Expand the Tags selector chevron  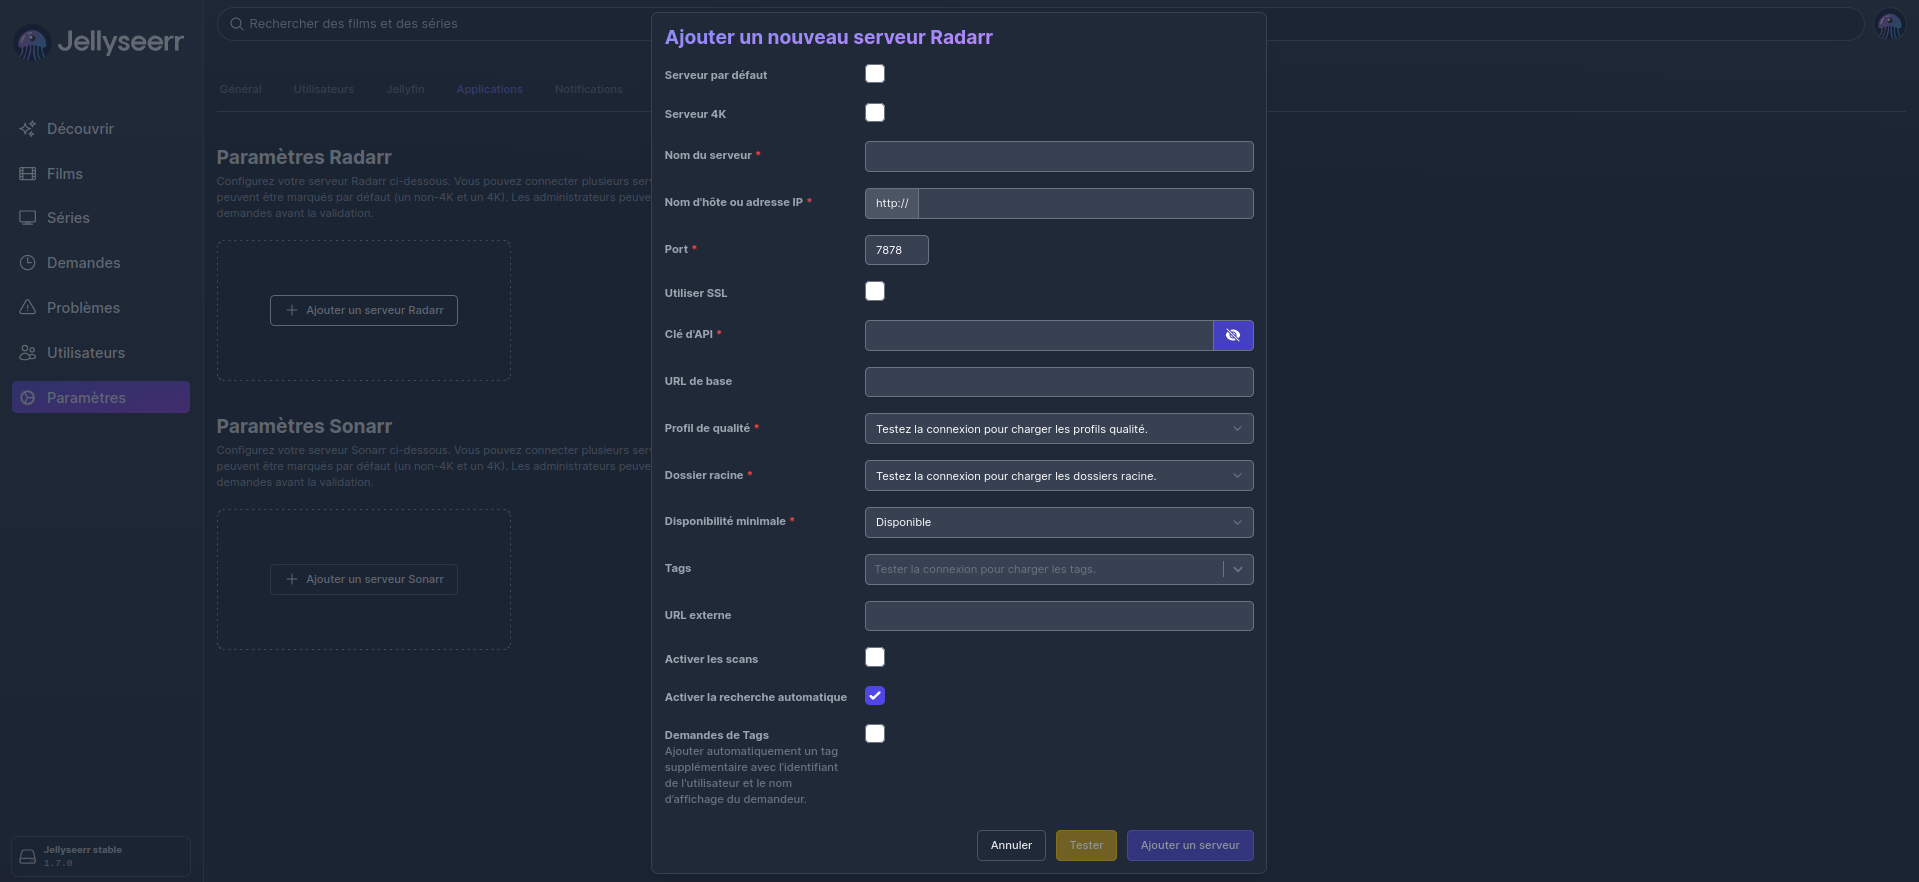coord(1238,570)
